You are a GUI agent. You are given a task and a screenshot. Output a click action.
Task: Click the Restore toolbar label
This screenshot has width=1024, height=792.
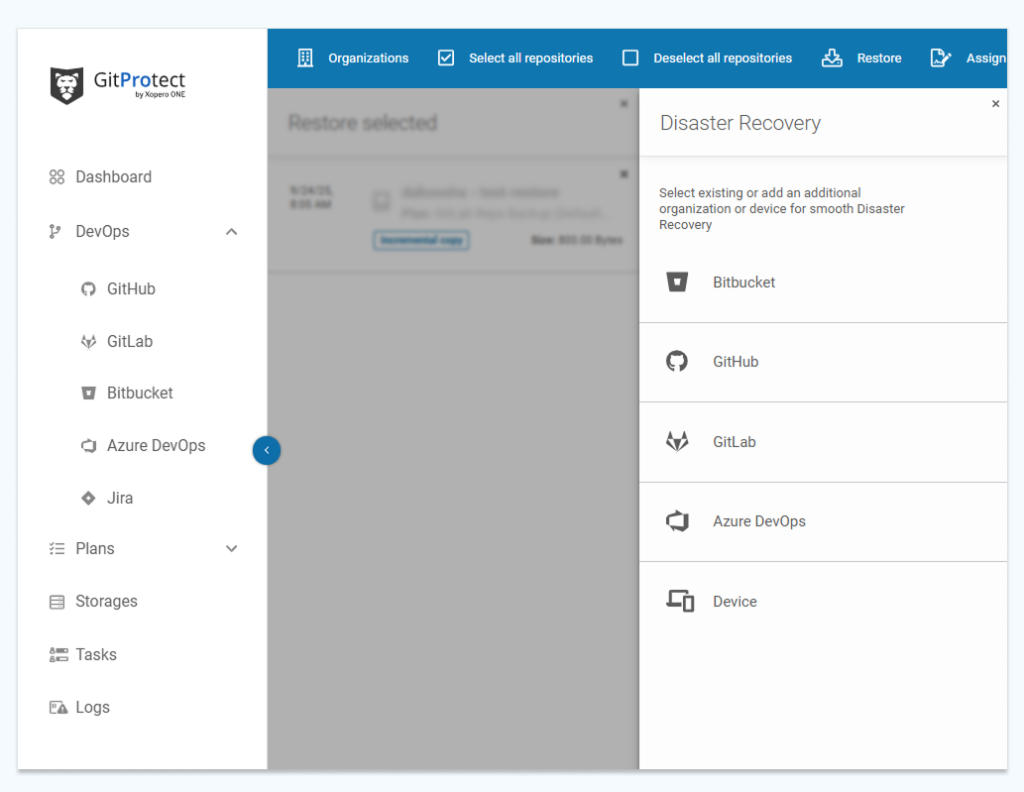tap(879, 58)
